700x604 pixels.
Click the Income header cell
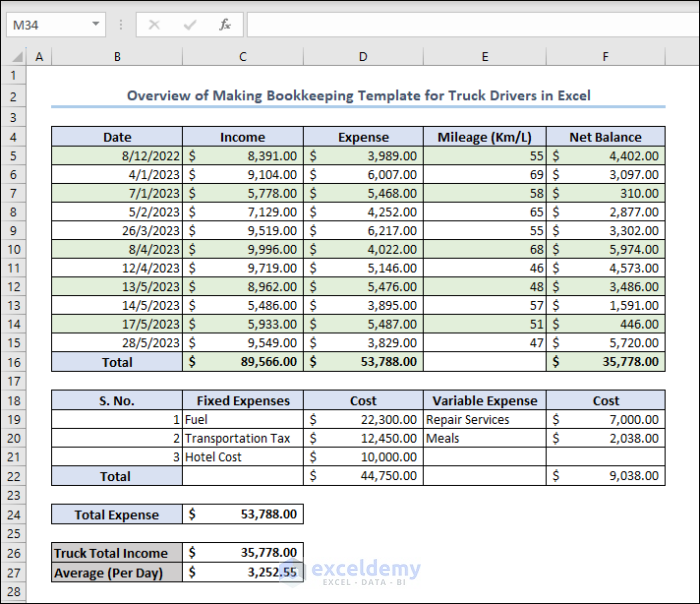[x=243, y=137]
